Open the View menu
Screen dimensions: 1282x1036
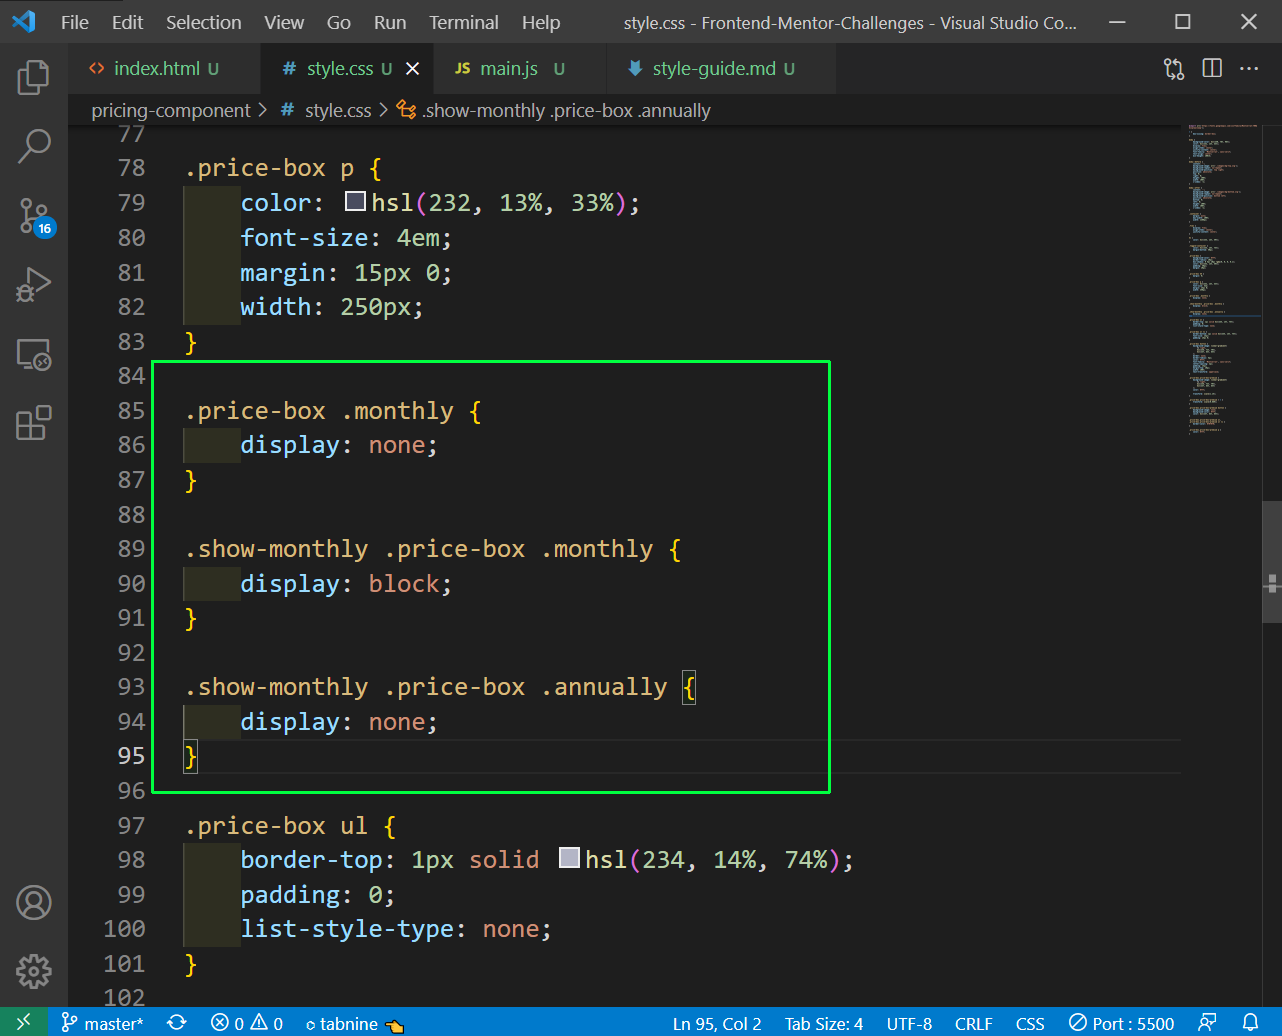coord(284,22)
